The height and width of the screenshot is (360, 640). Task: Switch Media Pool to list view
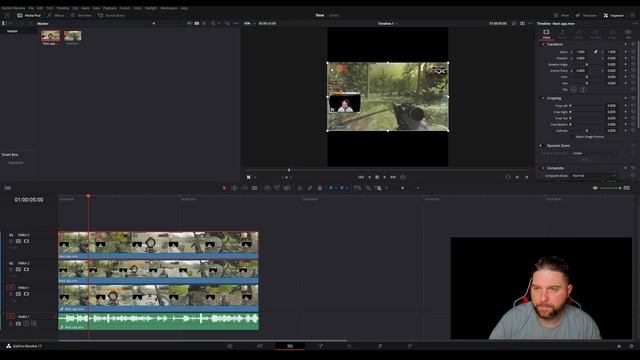[204, 23]
